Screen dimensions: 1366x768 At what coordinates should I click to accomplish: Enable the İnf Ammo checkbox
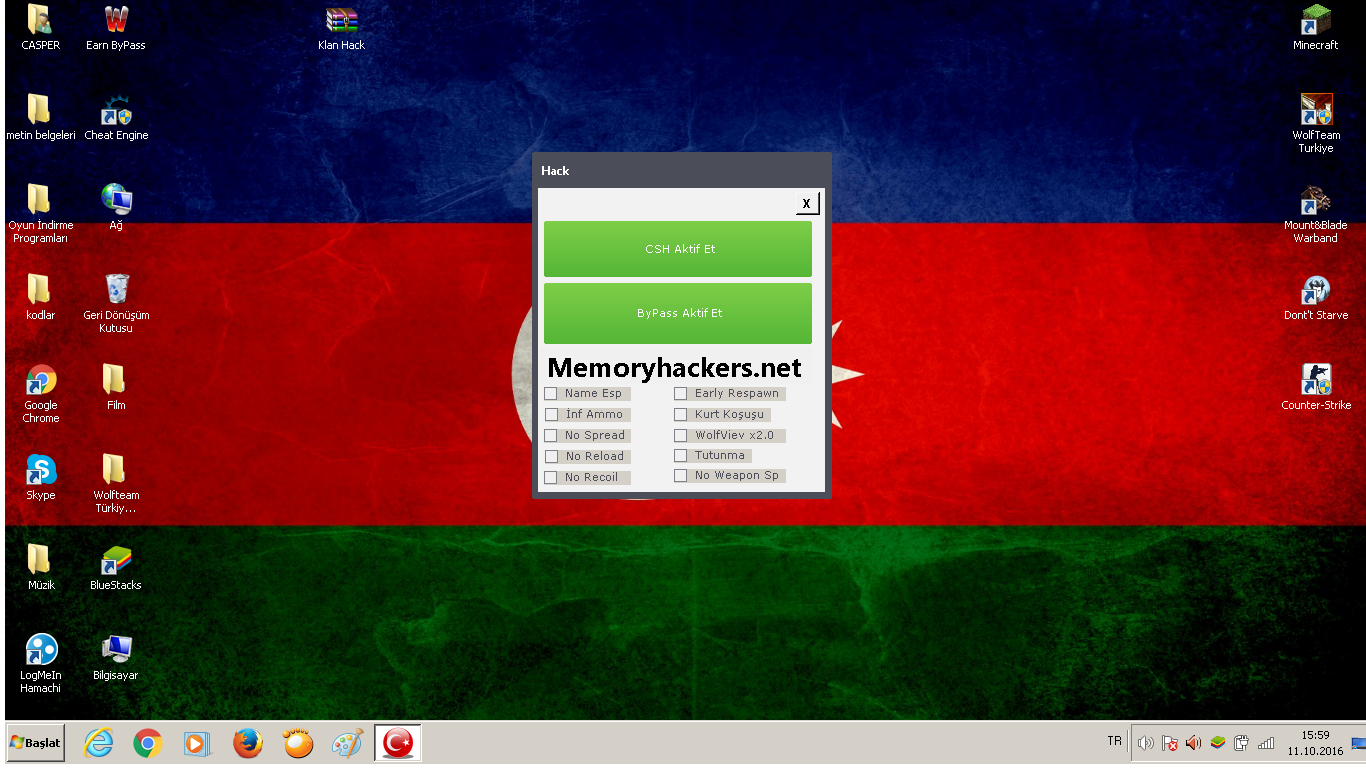pos(550,414)
